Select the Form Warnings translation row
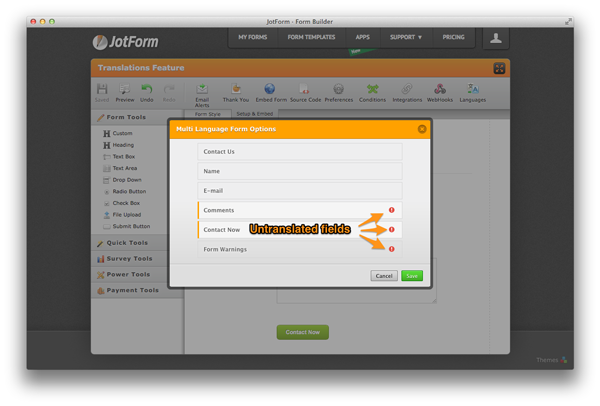The image size is (600, 406). pyautogui.click(x=300, y=249)
